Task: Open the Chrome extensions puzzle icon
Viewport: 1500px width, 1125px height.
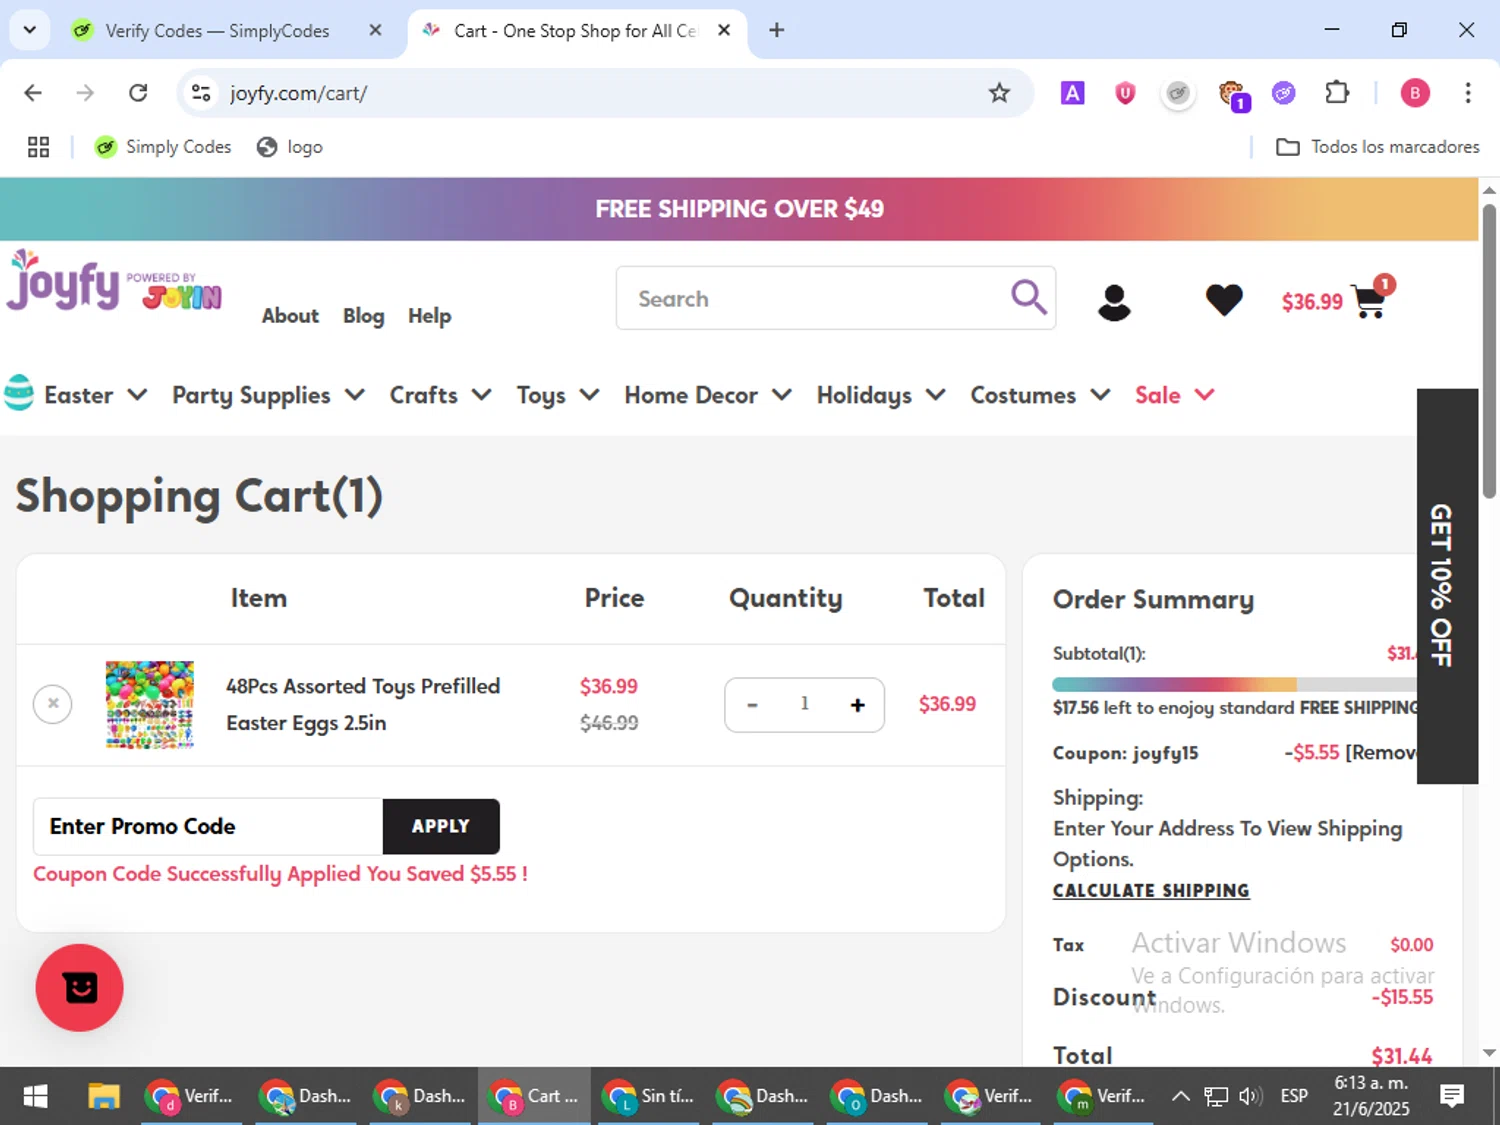Action: click(1337, 93)
